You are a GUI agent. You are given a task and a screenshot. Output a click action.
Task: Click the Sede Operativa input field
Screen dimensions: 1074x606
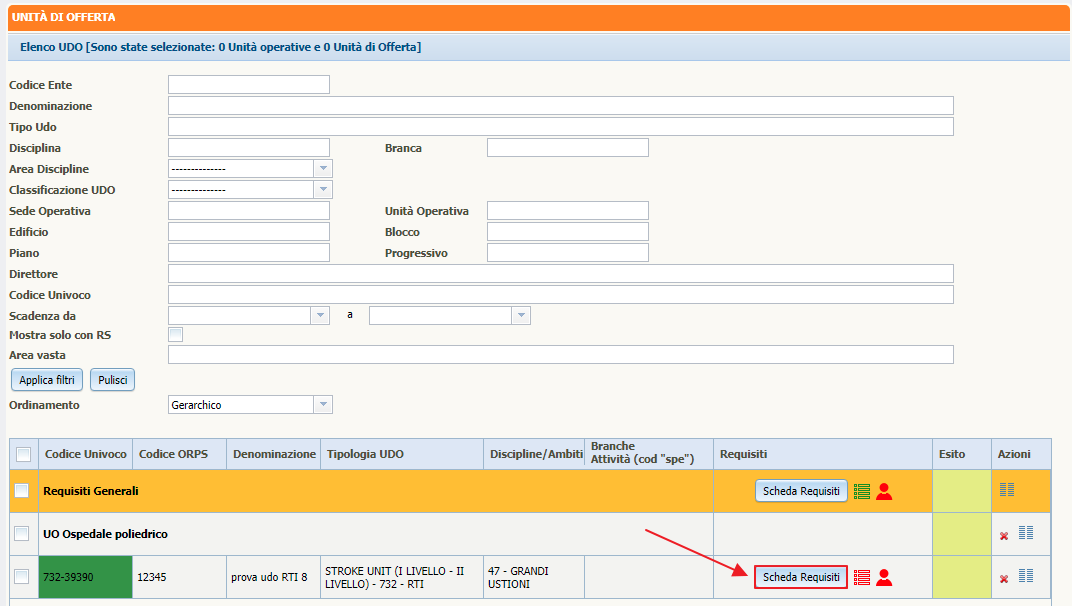click(x=249, y=210)
